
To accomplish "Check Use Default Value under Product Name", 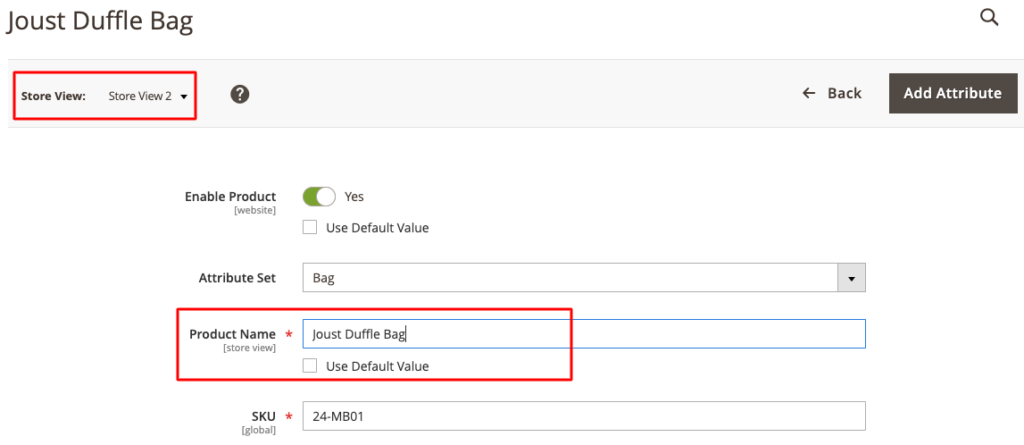I will [311, 366].
